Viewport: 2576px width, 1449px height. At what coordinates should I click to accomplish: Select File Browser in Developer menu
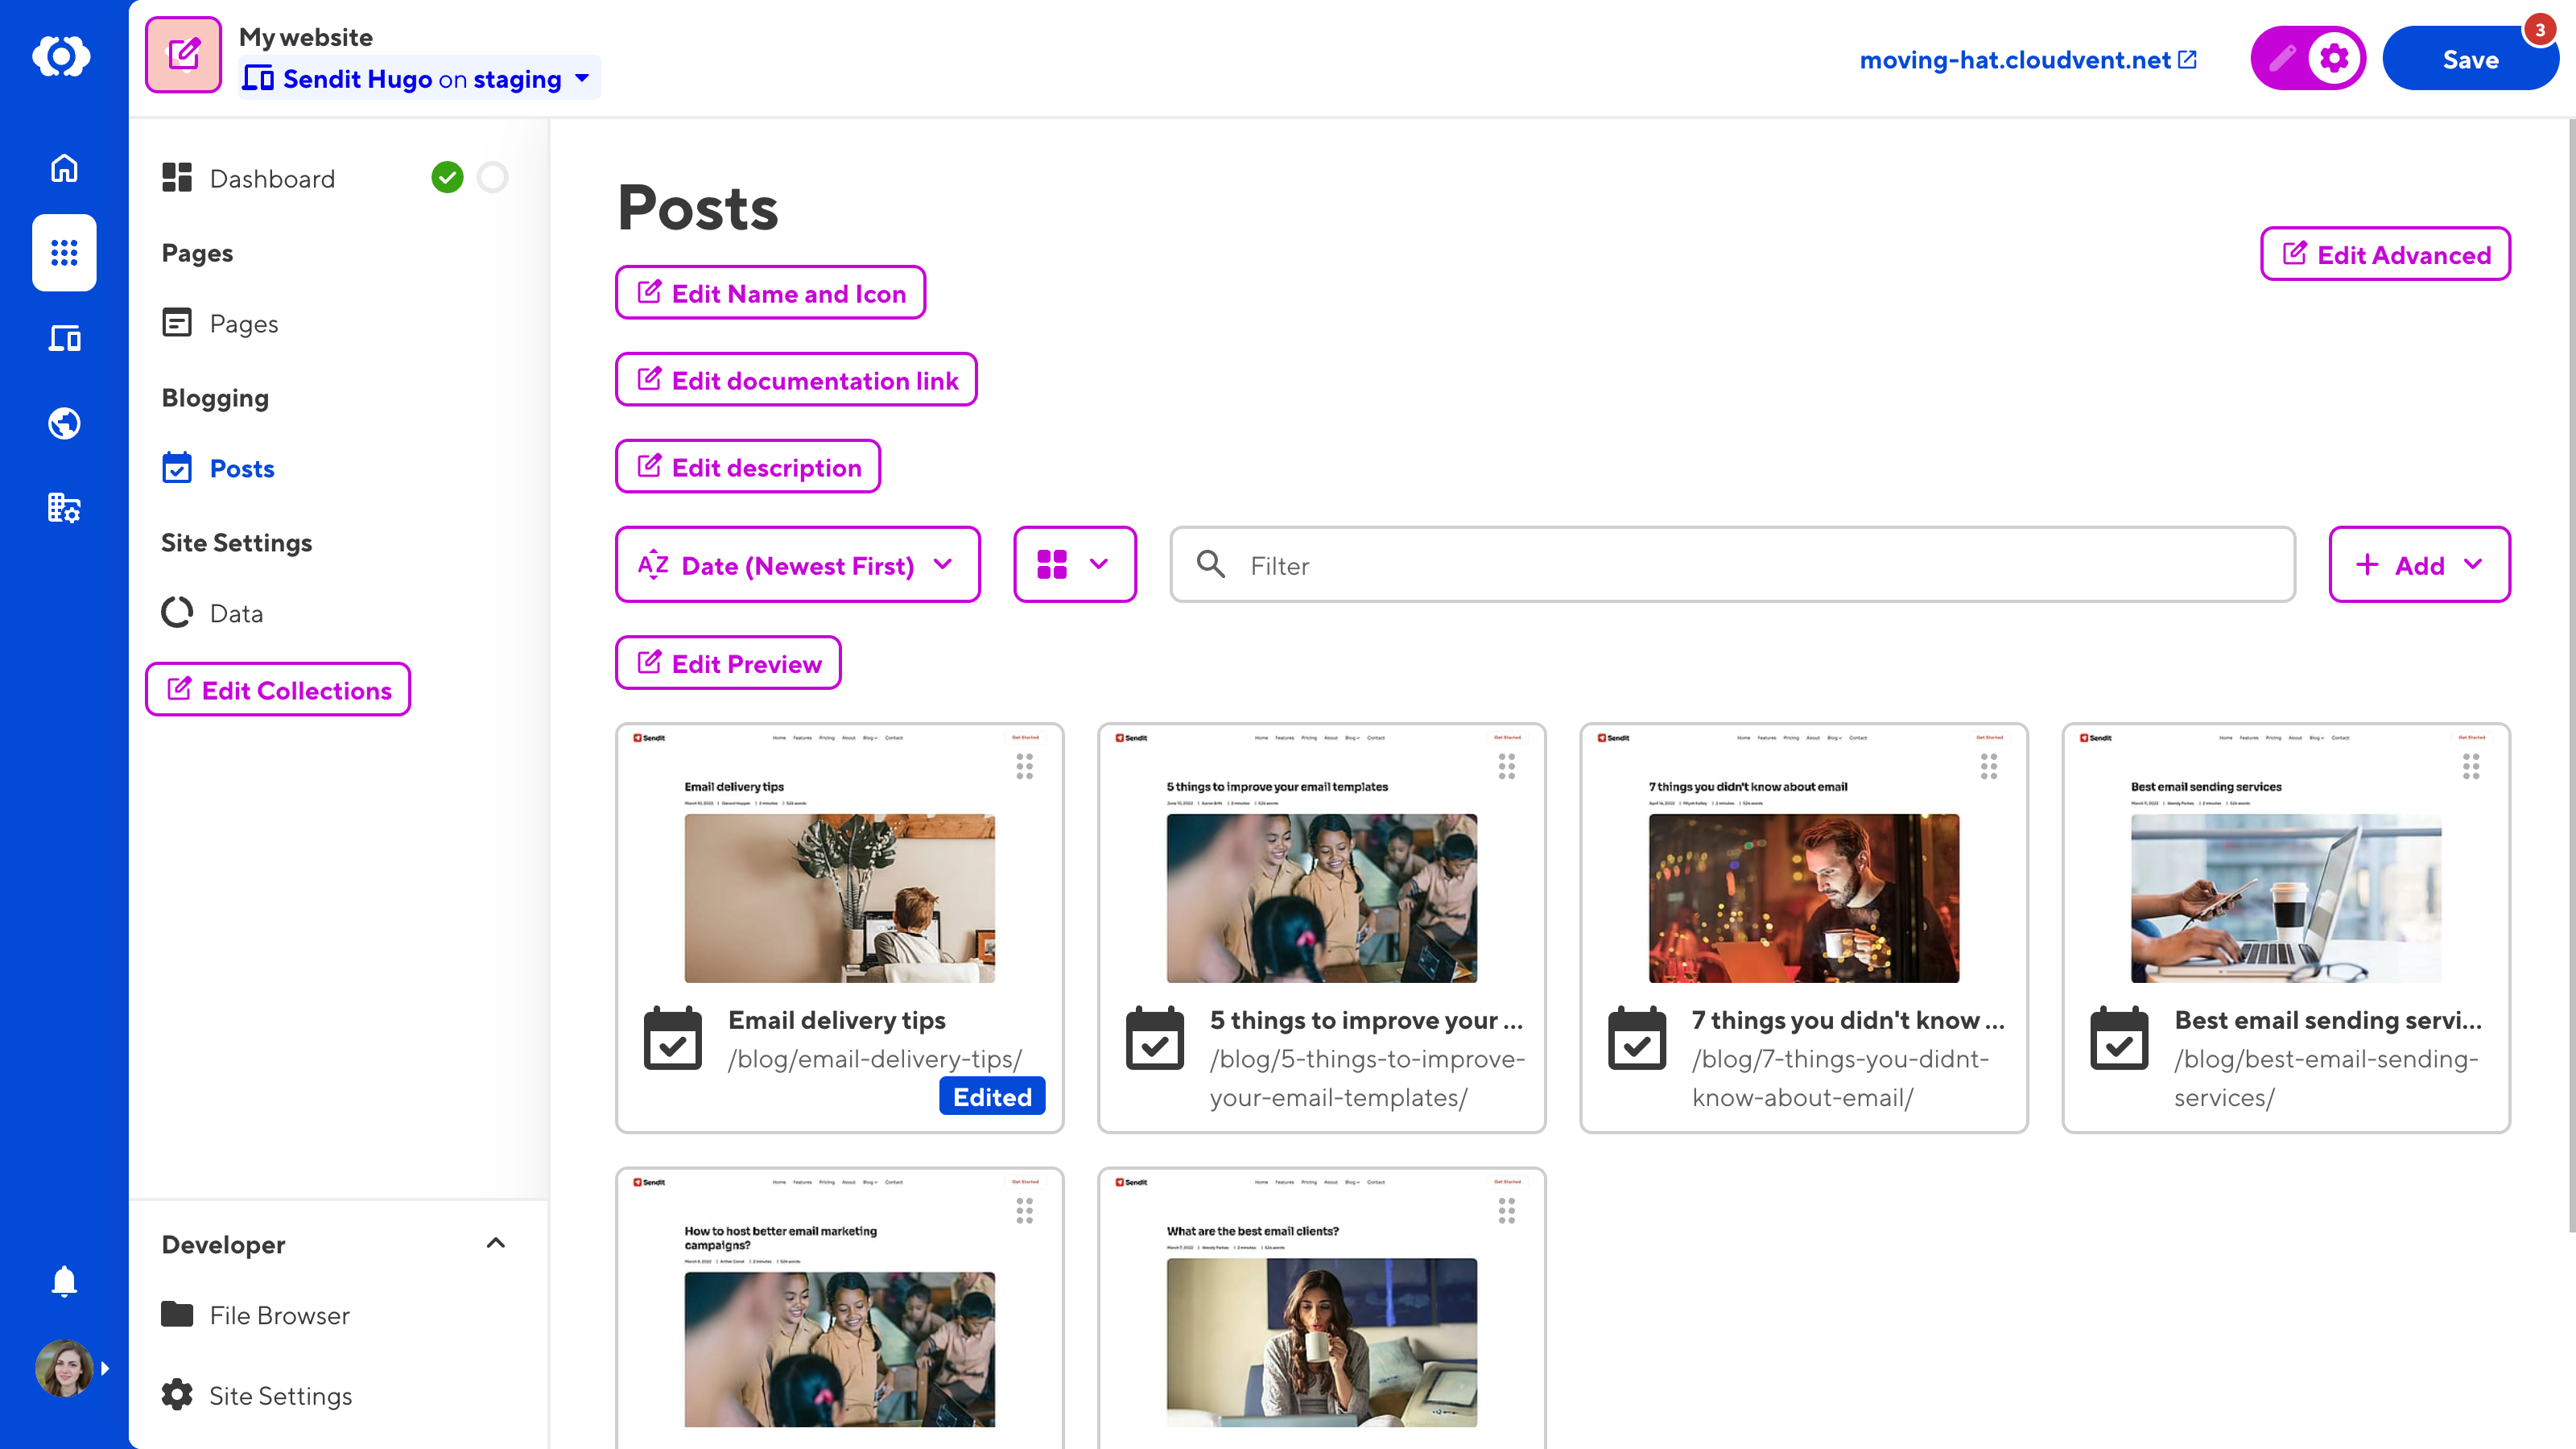(279, 1315)
